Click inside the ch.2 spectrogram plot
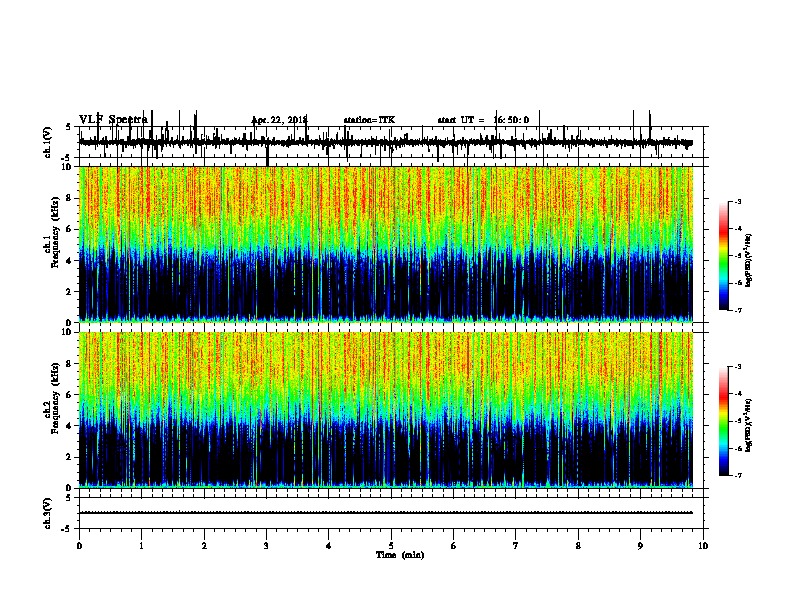 pos(386,410)
